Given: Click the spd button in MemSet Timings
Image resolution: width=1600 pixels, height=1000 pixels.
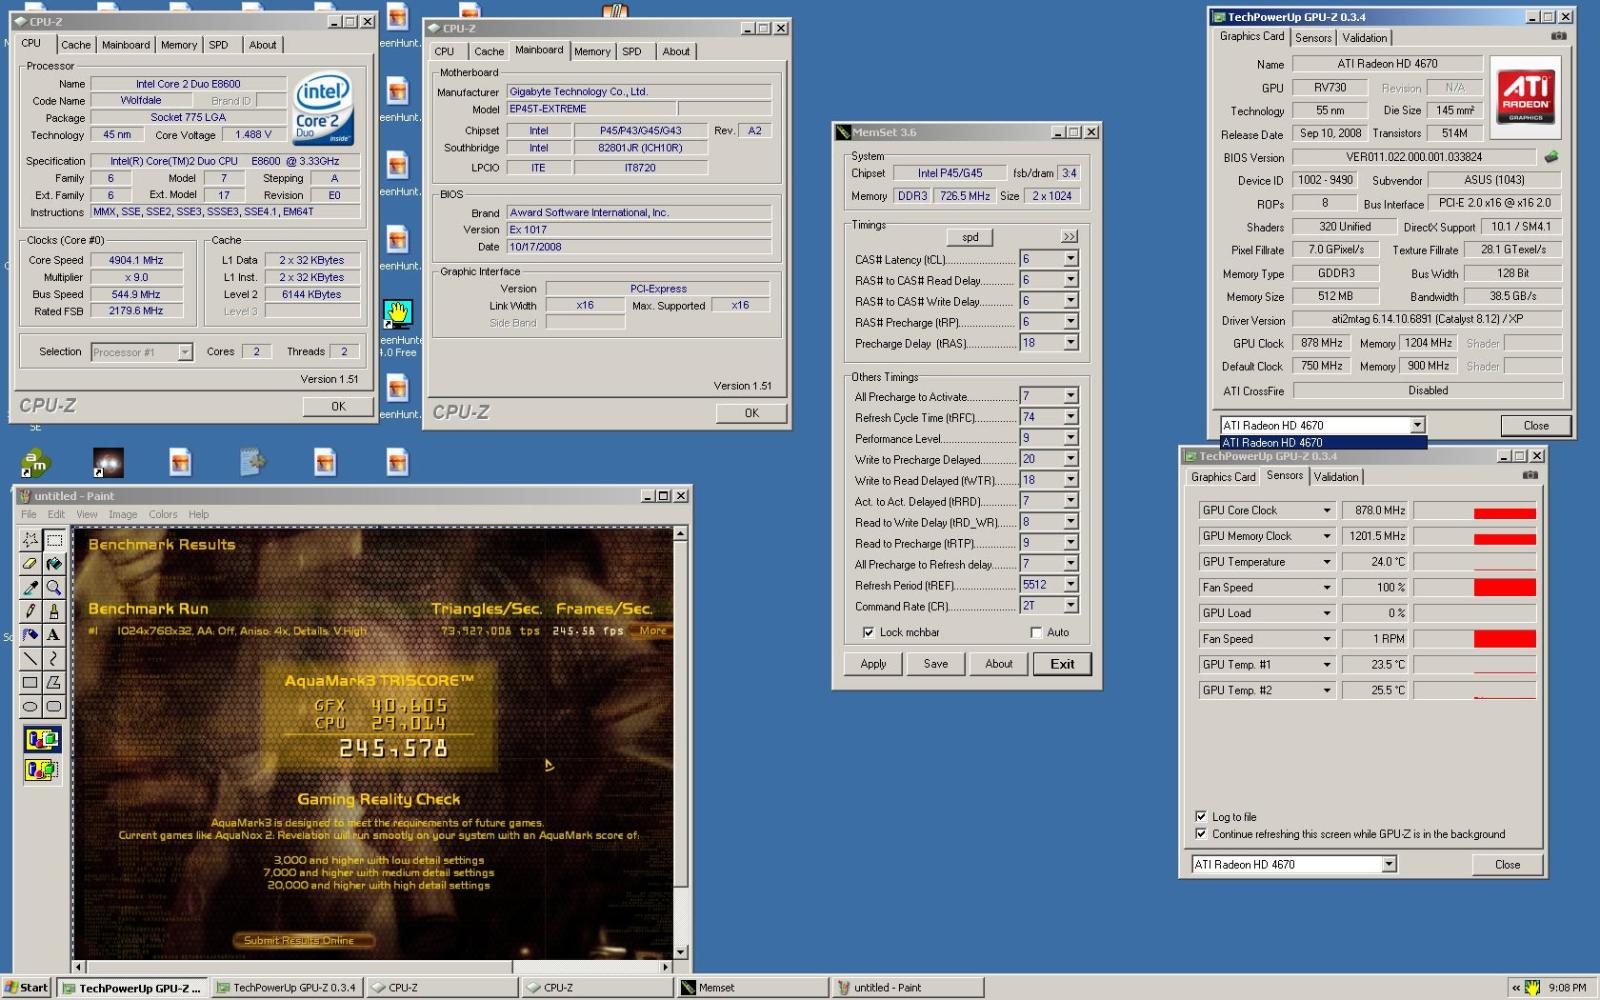Looking at the screenshot, I should point(970,237).
